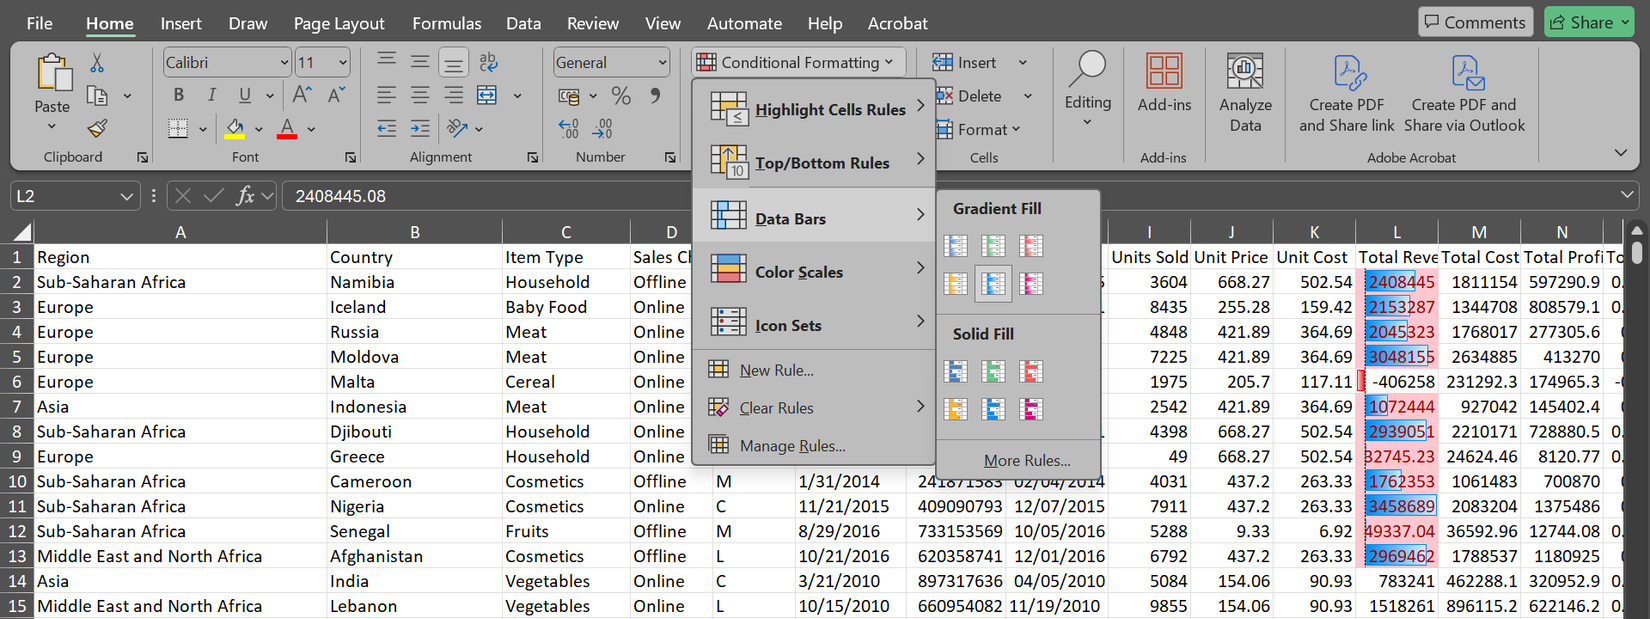1650x619 pixels.
Task: Select the green gradient fill data bar
Action: click(993, 245)
